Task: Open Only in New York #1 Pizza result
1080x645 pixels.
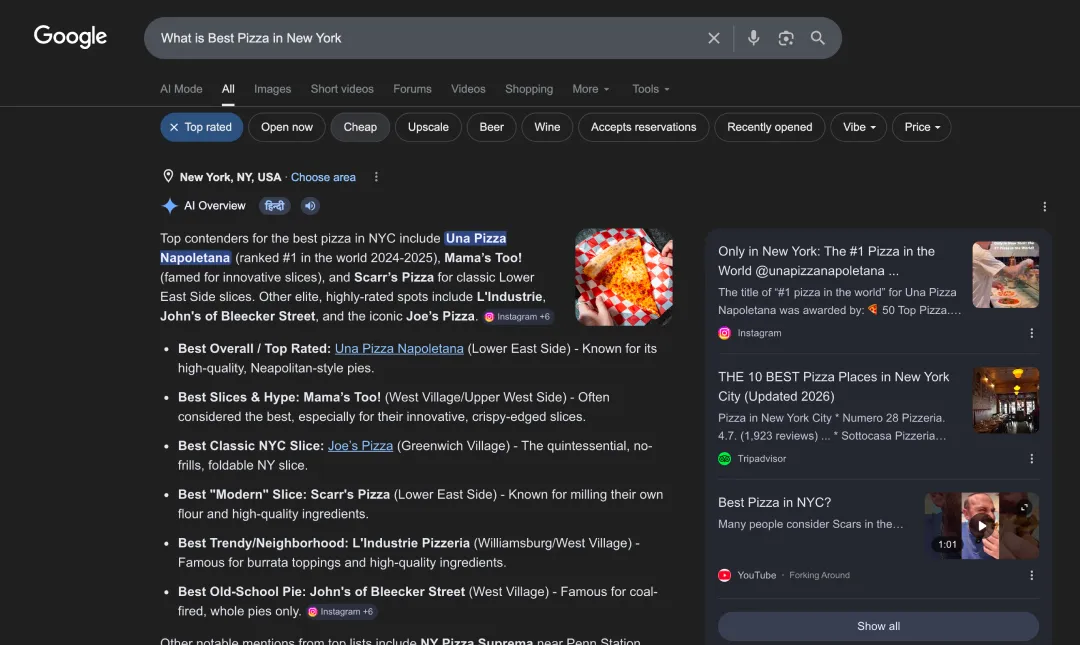Action: point(826,261)
